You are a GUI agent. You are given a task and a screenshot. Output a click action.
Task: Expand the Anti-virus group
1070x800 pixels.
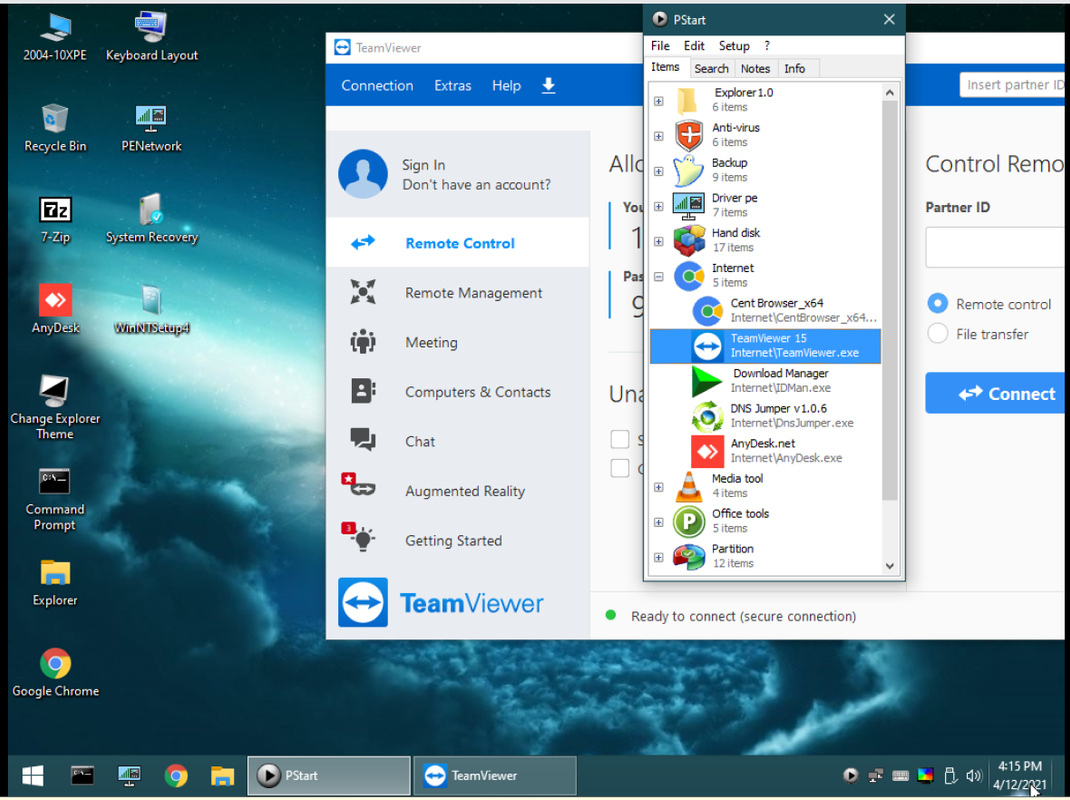[x=659, y=136]
